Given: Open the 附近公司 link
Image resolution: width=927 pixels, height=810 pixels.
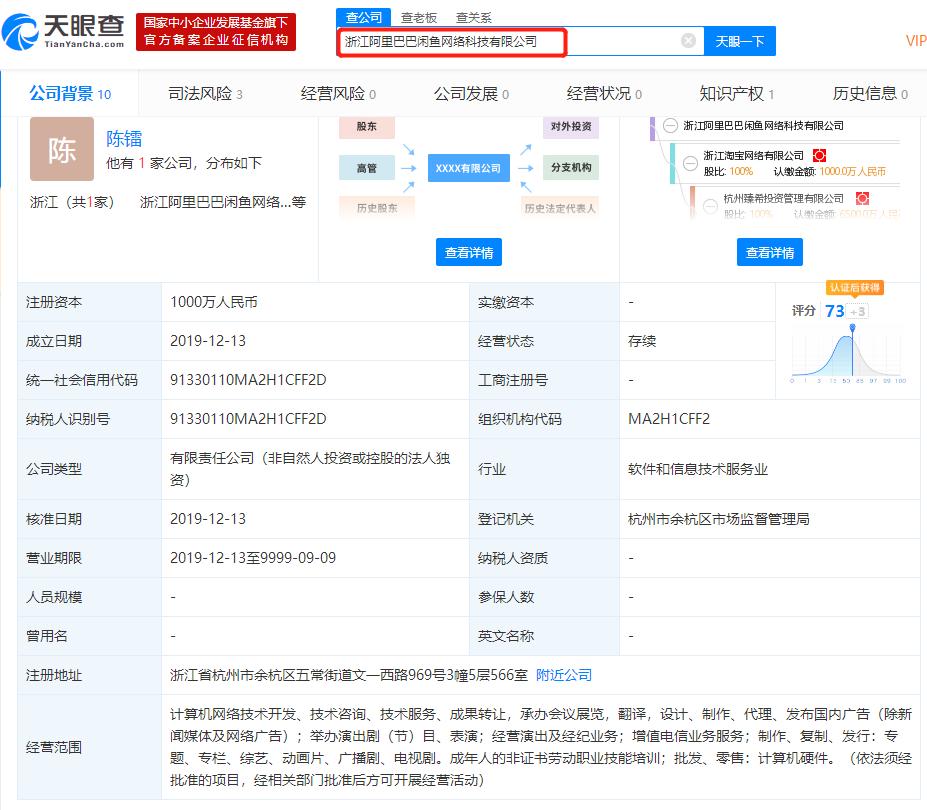Looking at the screenshot, I should [565, 675].
